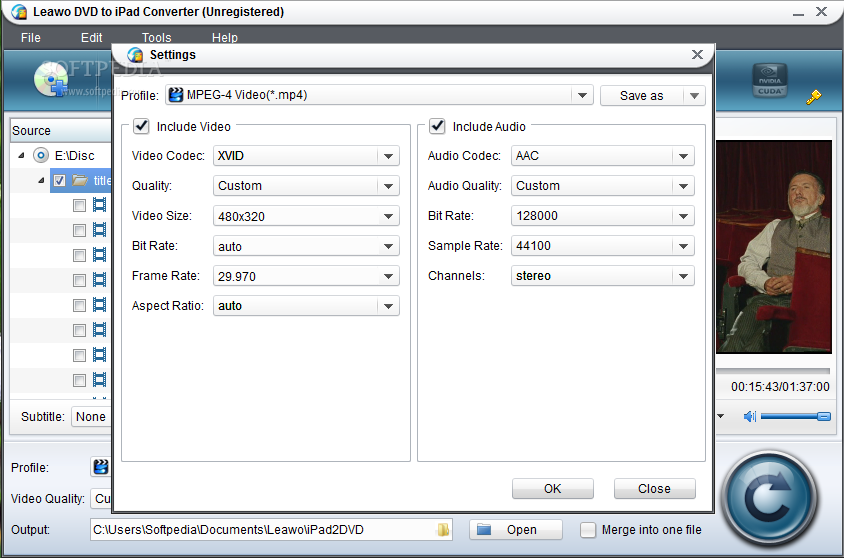Open the Subtitle None dropdown
Screen dimensions: 844x558
pos(91,416)
